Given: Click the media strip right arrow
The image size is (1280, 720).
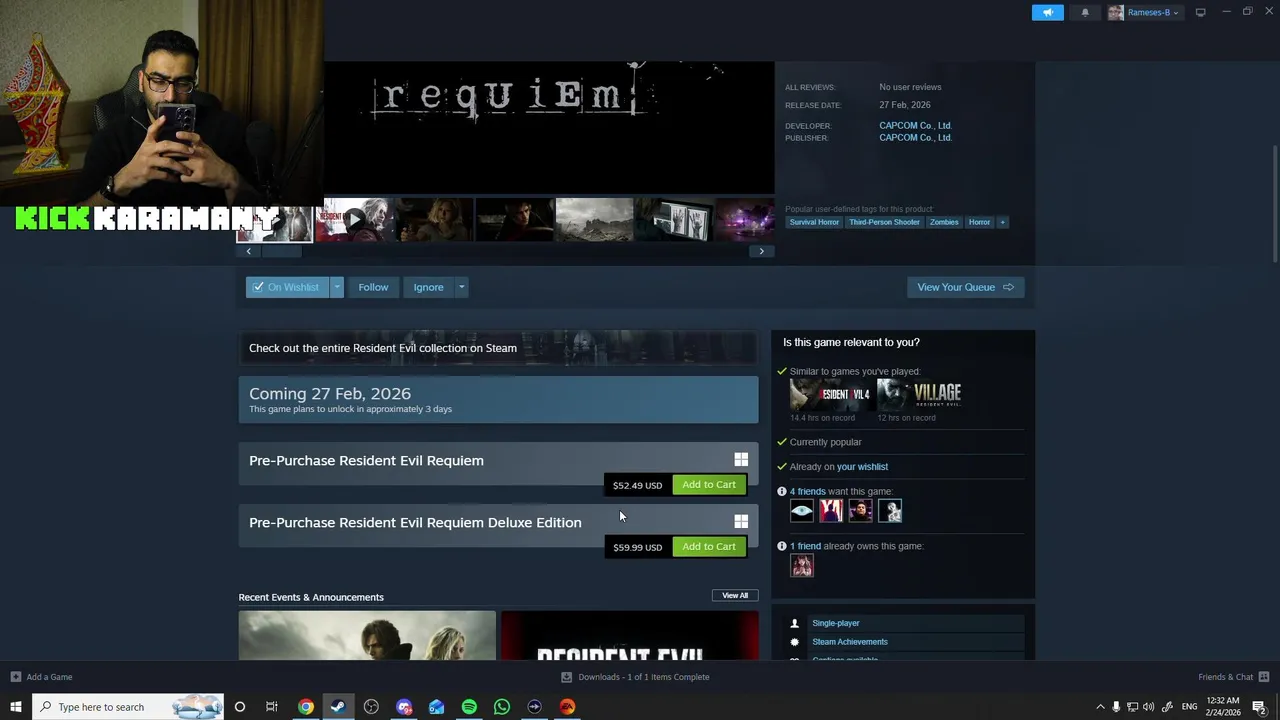Looking at the screenshot, I should pos(761,251).
